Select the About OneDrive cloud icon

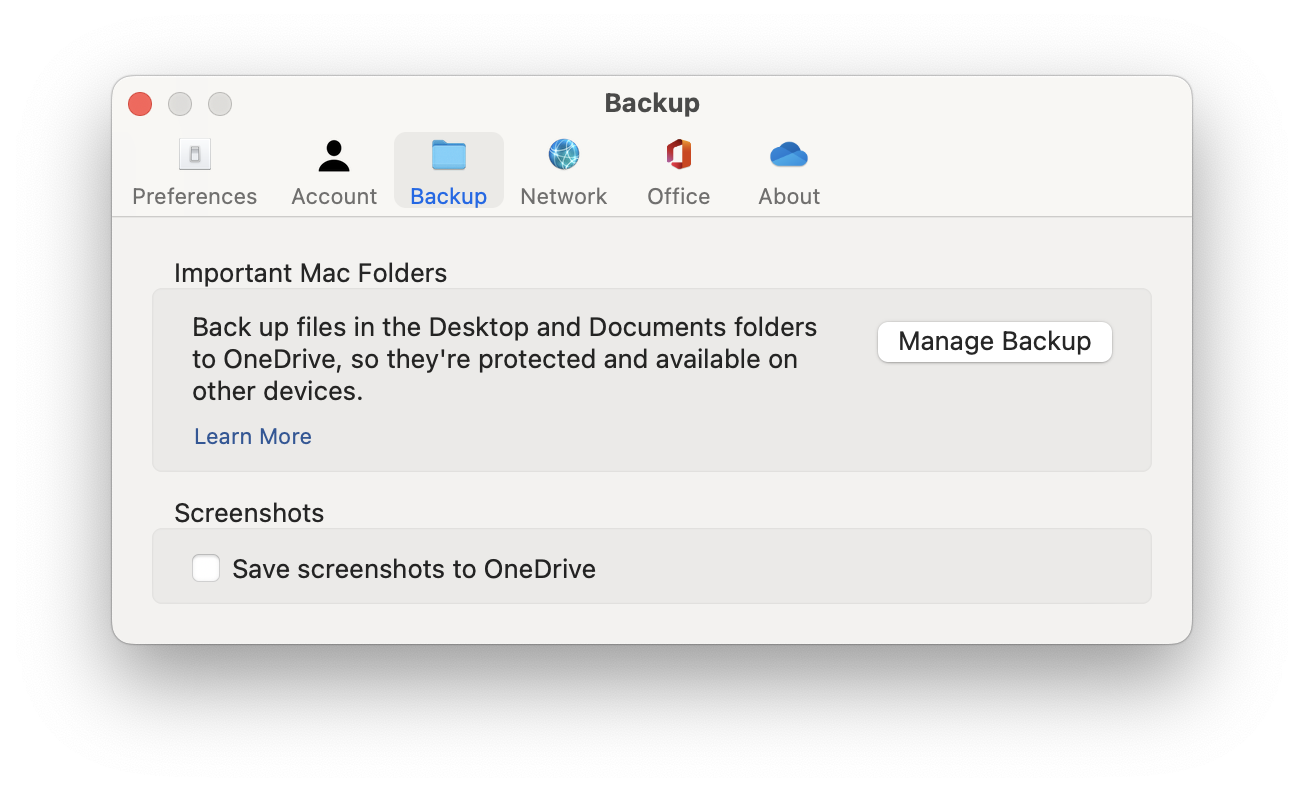(x=789, y=155)
